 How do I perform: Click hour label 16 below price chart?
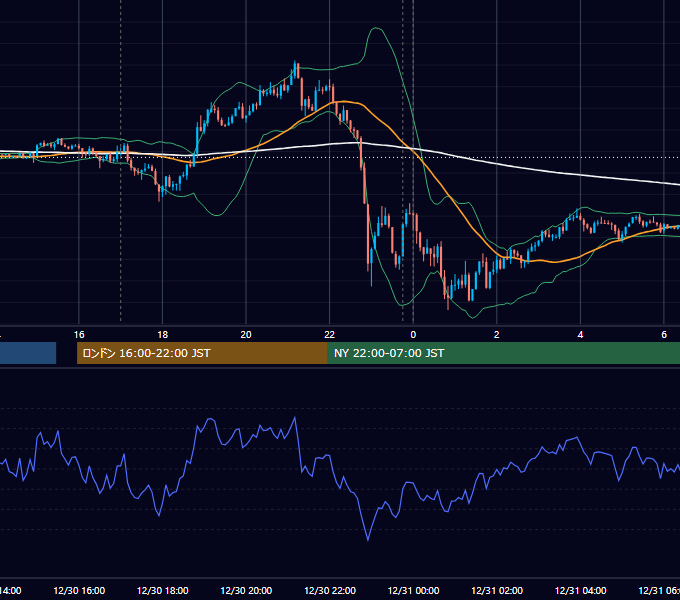point(79,335)
